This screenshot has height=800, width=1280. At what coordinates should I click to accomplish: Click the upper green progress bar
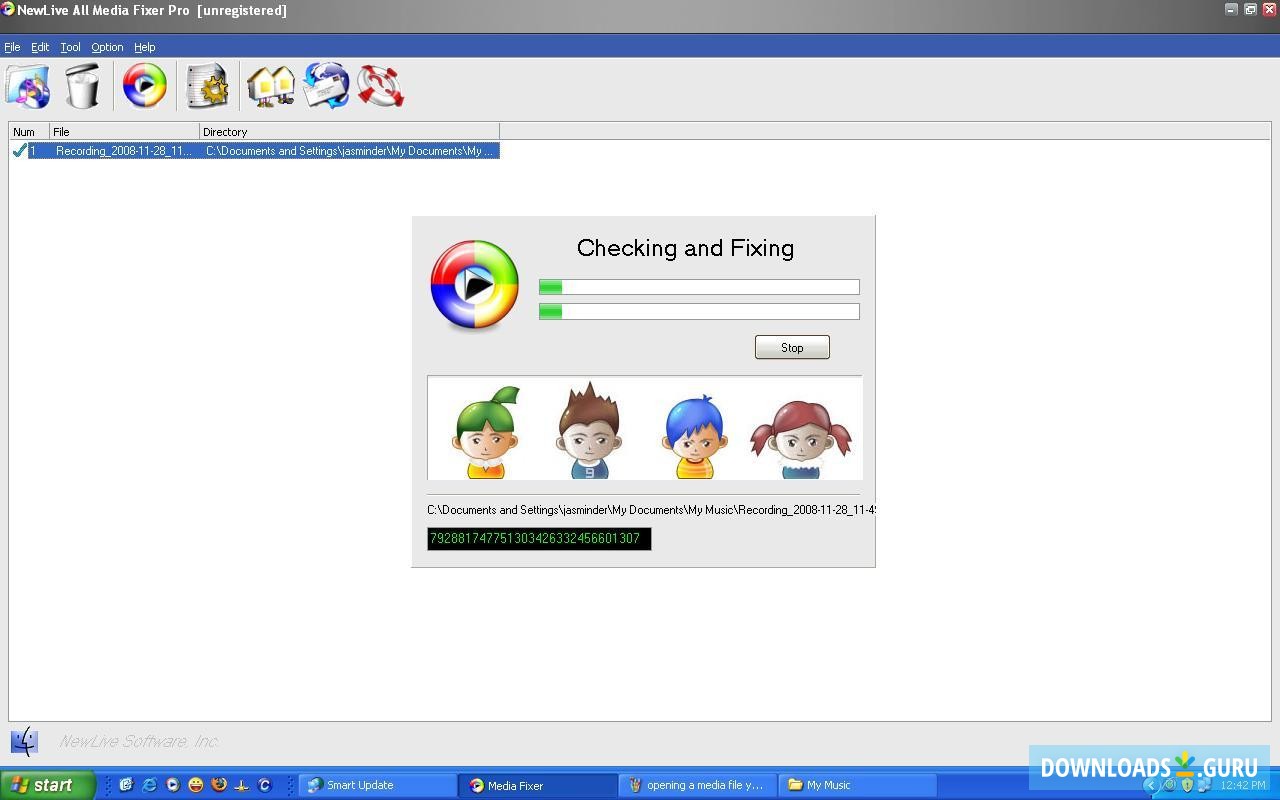tap(699, 287)
